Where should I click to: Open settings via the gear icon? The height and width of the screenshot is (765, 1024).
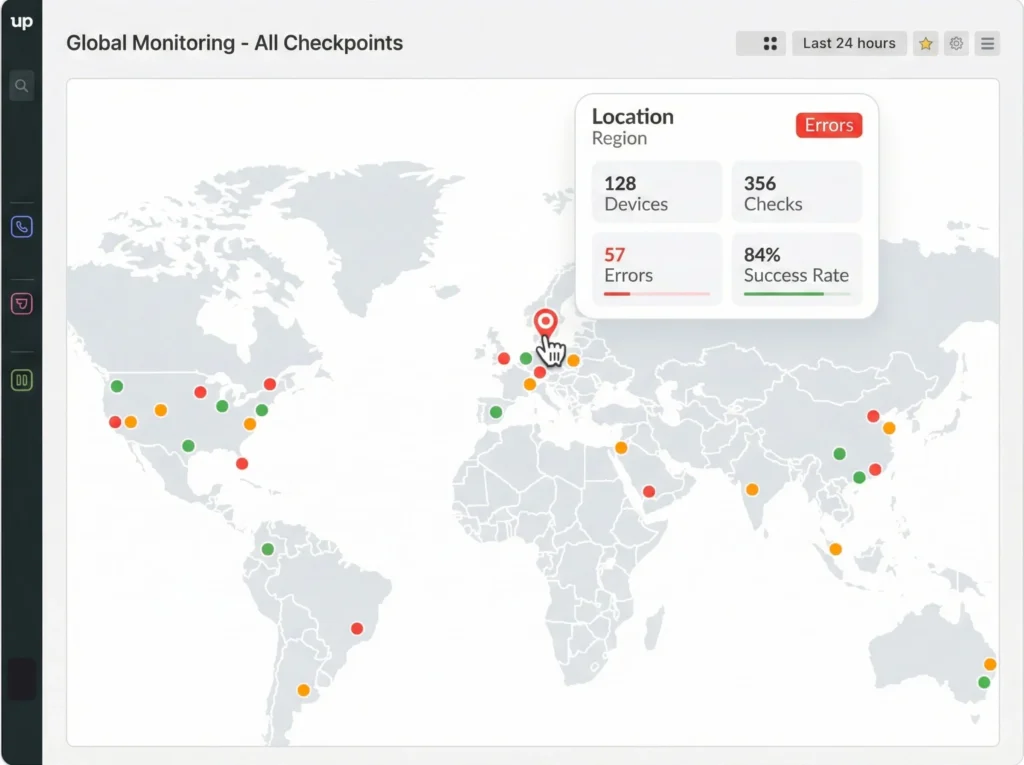point(956,43)
